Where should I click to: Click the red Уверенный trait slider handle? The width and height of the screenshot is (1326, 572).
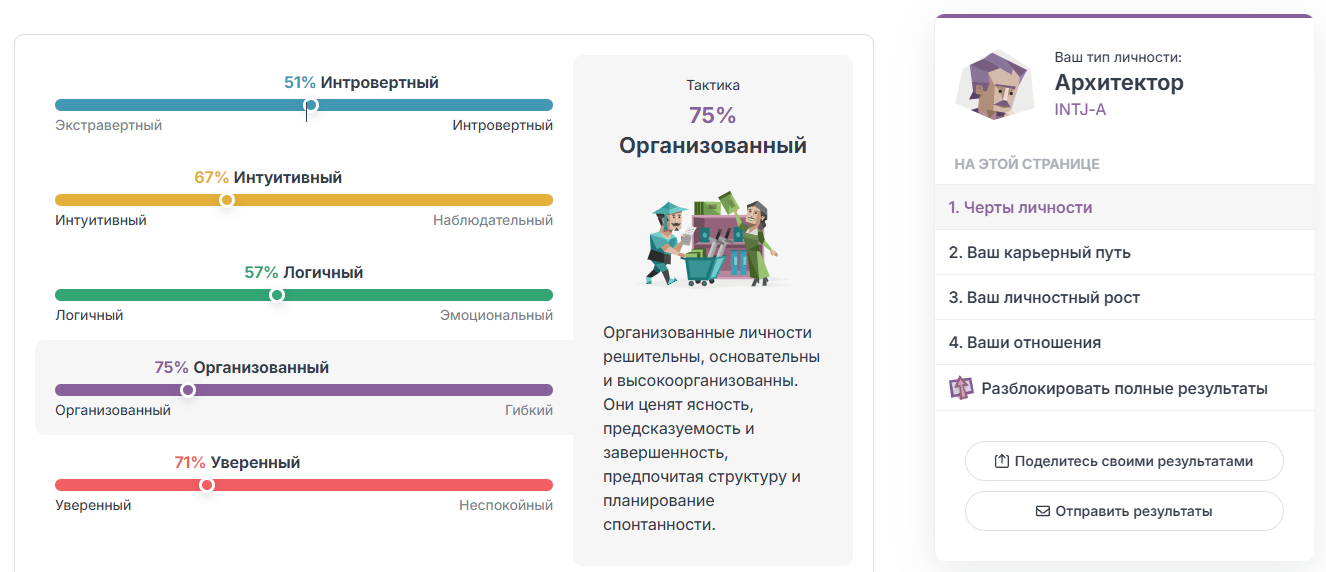[x=207, y=485]
